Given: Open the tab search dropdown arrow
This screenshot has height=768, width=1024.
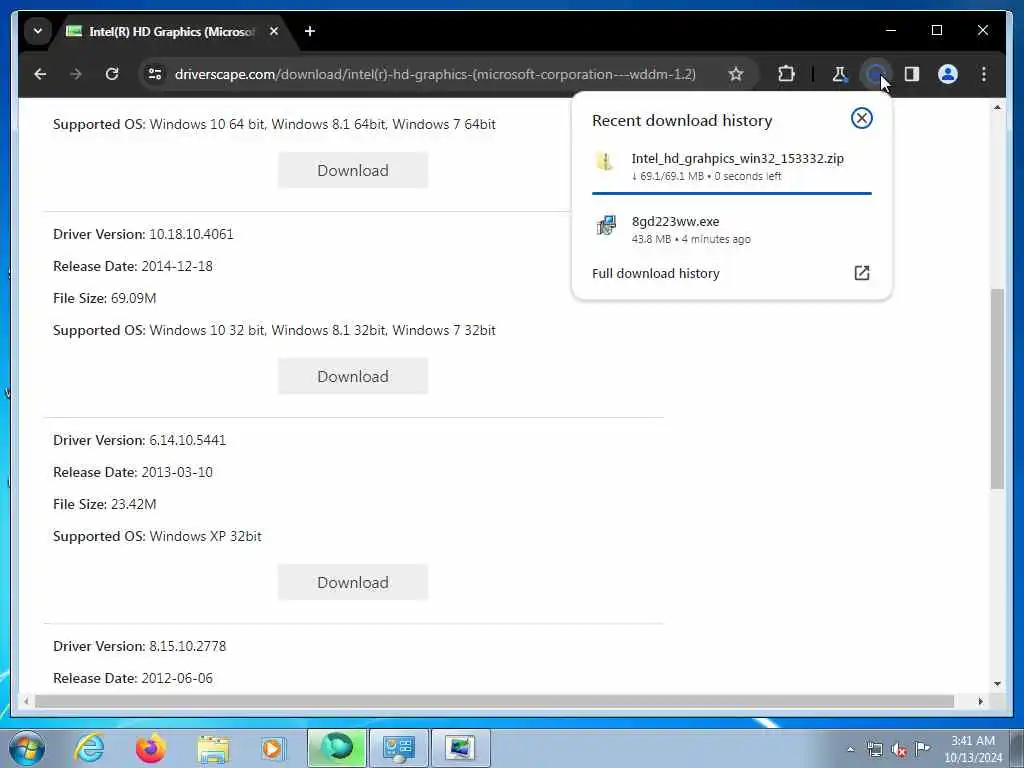Looking at the screenshot, I should coord(38,31).
